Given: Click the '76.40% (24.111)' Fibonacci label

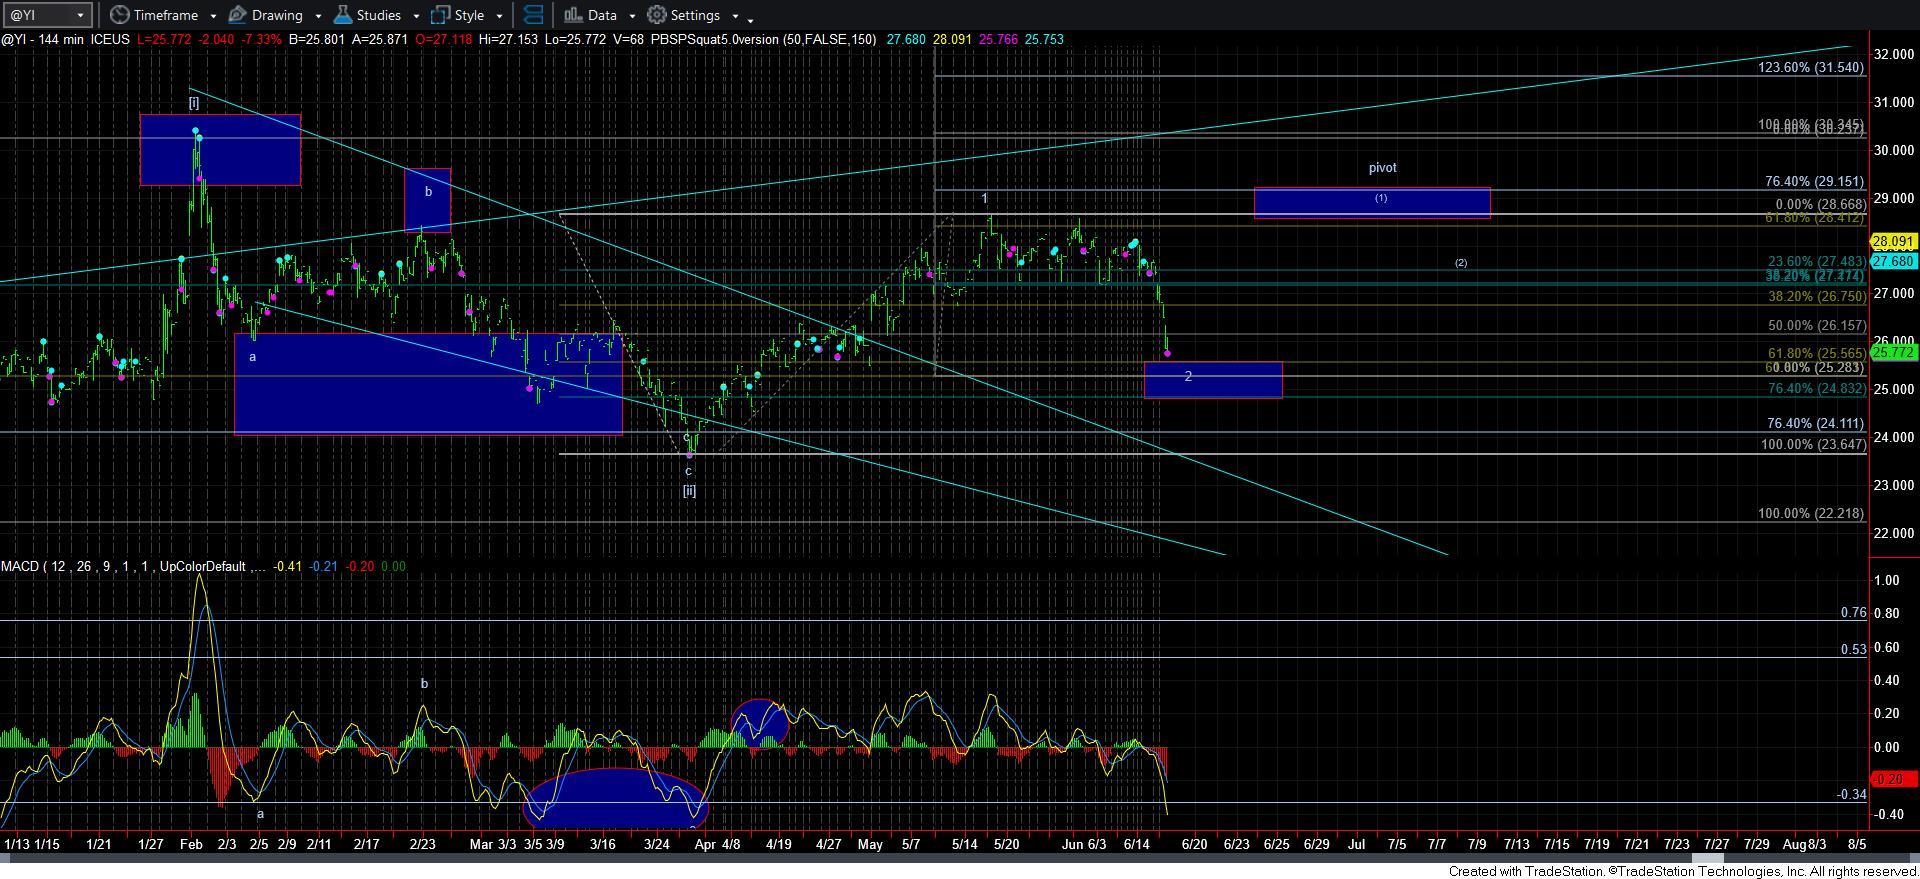Looking at the screenshot, I should (1816, 424).
